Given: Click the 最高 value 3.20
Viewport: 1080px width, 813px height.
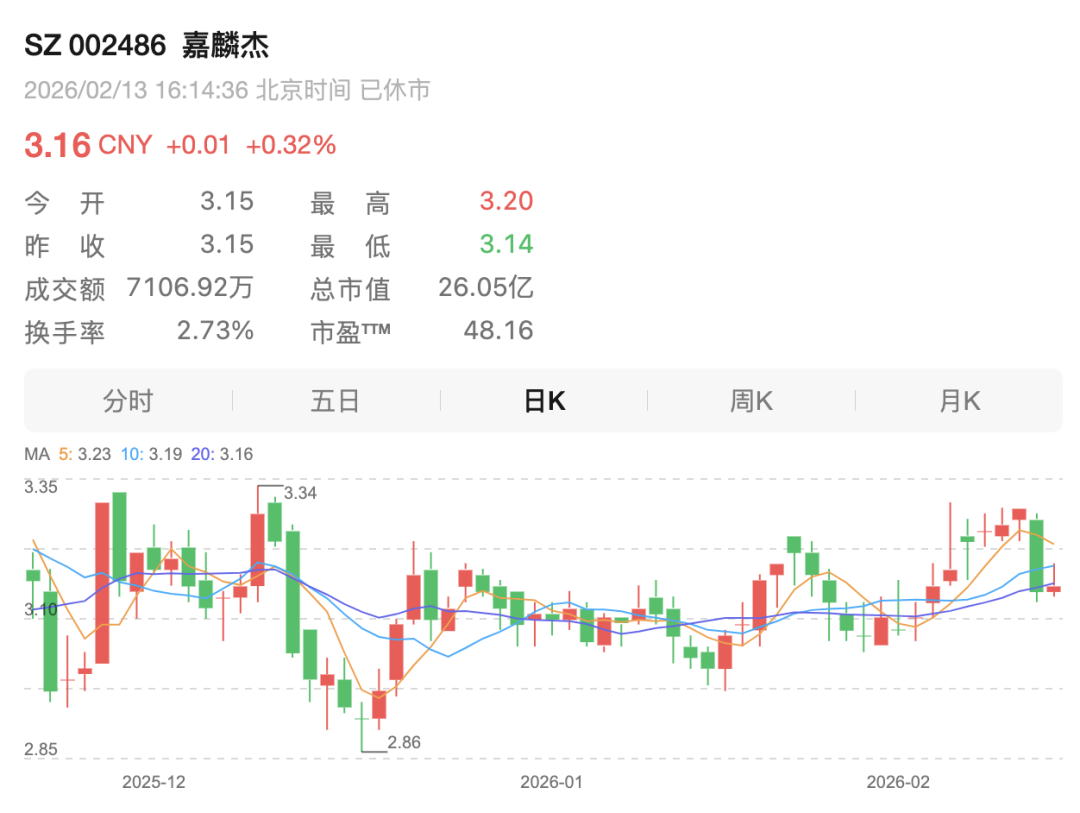Looking at the screenshot, I should pos(506,201).
